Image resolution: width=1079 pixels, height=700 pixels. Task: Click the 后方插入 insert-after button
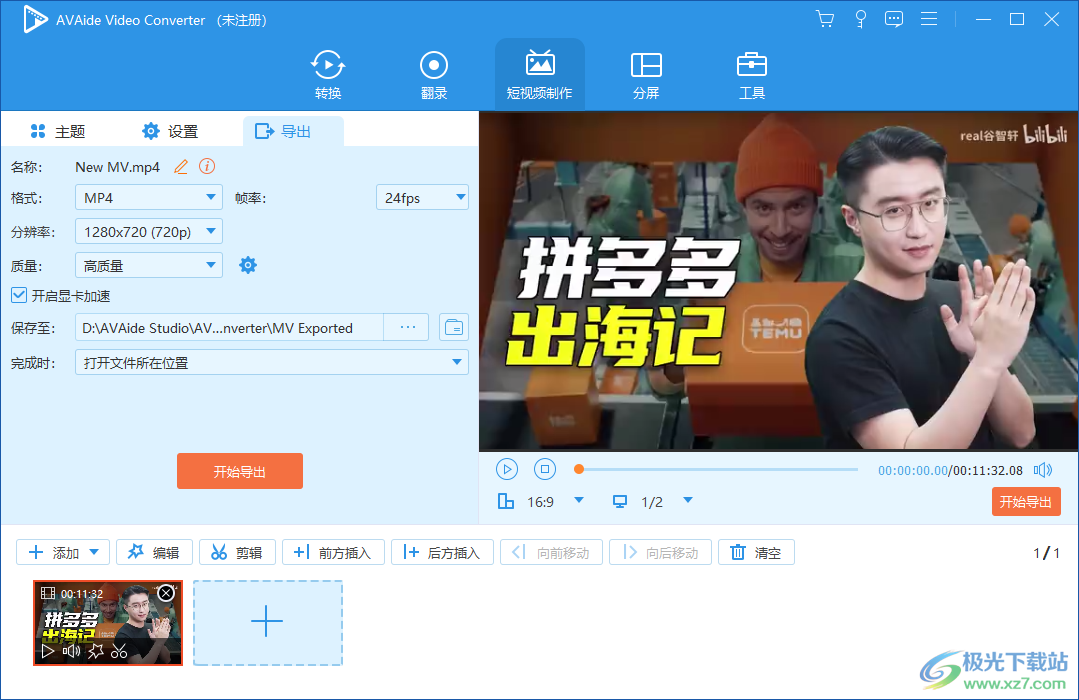(x=442, y=552)
